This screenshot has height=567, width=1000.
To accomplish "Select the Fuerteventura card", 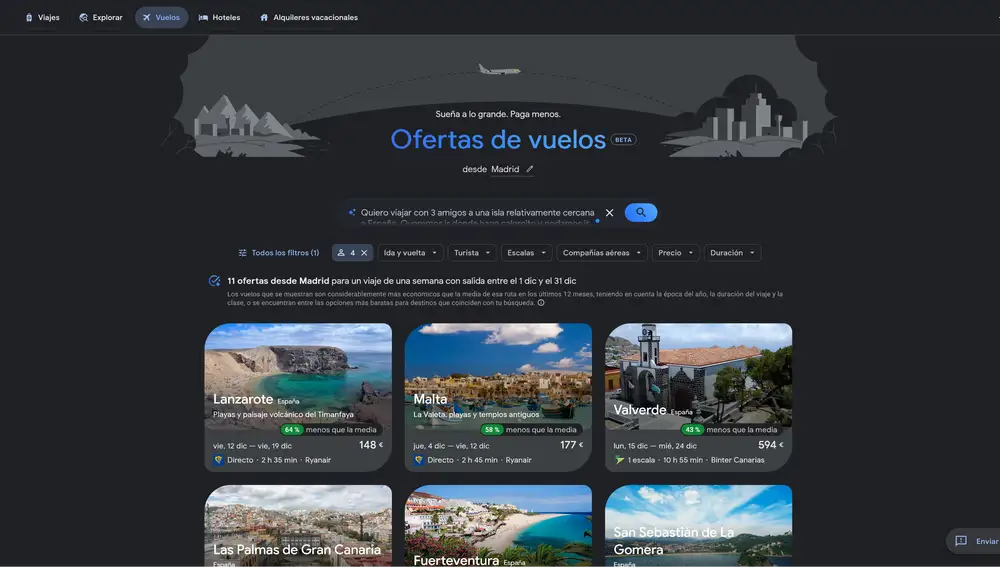I will 498,526.
